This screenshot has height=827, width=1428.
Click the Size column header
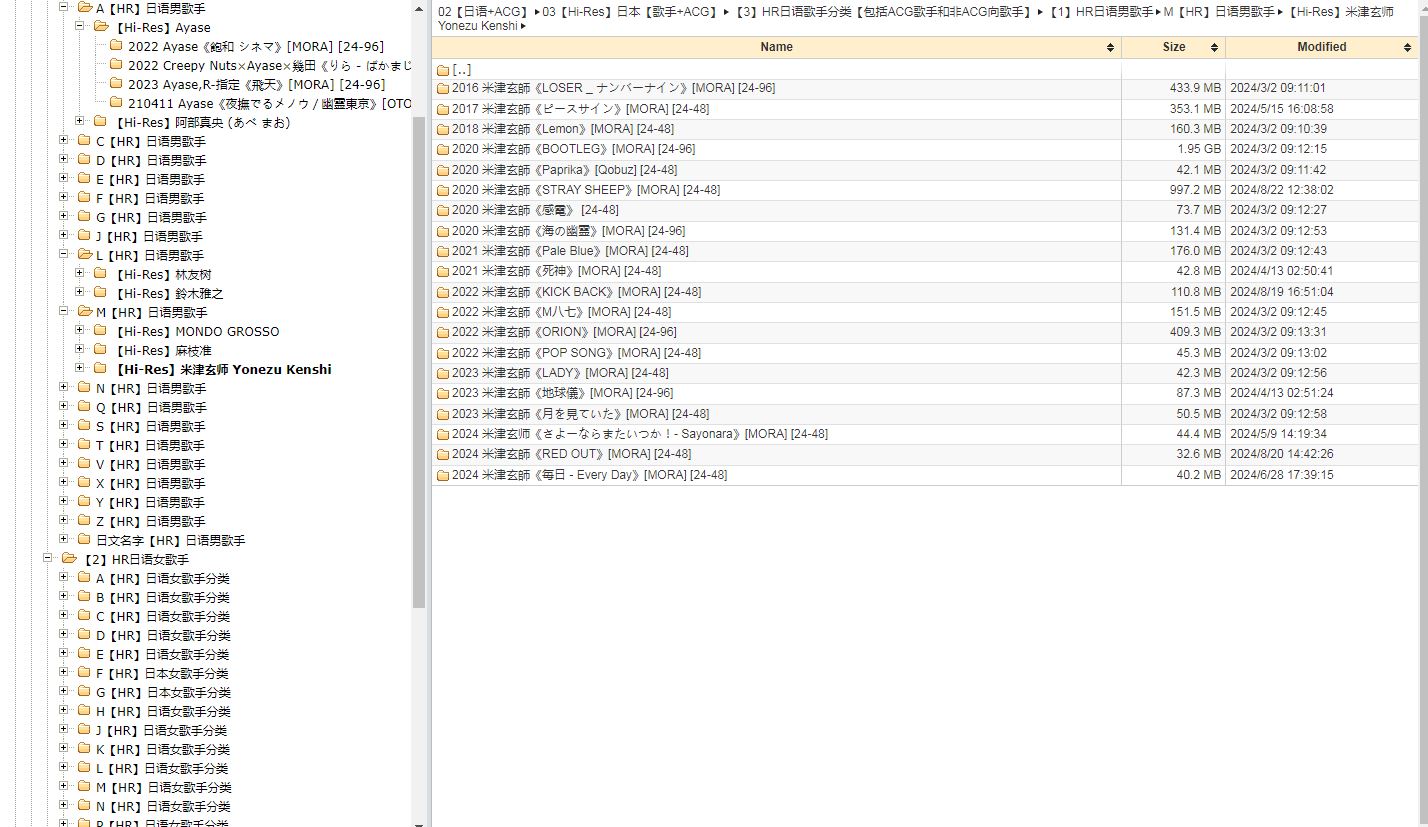pos(1173,47)
